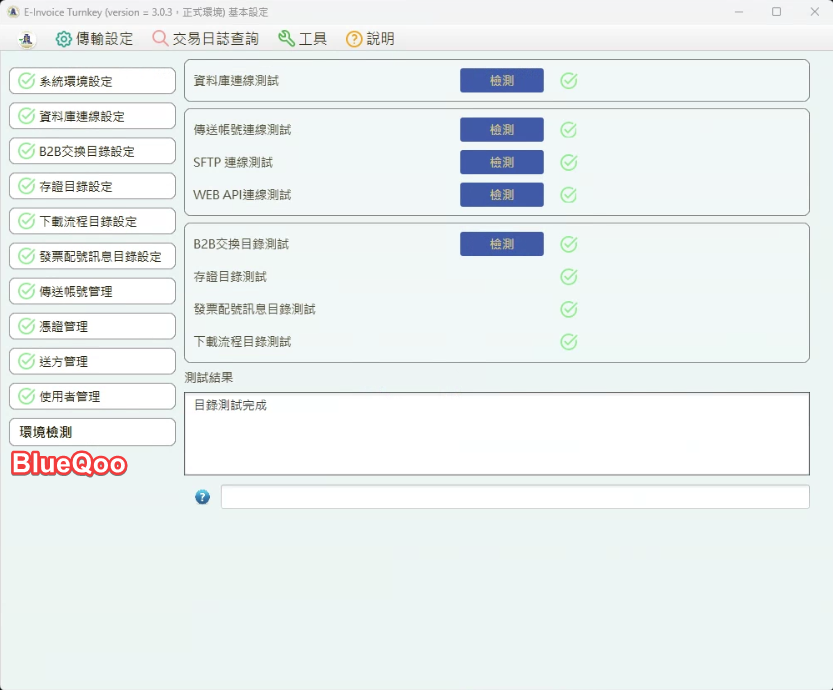This screenshot has height=690, width=833.
Task: Run the 資料庫連線測試 檢測 button
Action: coord(501,81)
